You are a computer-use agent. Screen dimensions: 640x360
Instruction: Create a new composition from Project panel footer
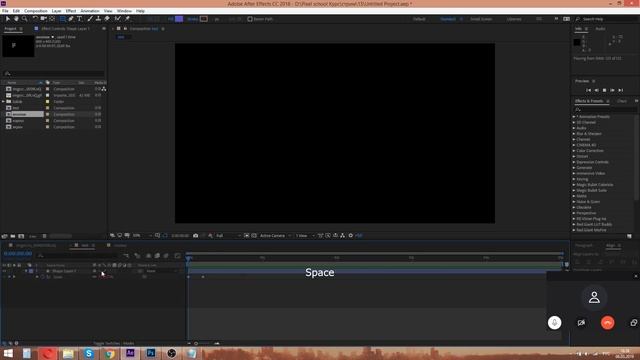(x=21, y=236)
